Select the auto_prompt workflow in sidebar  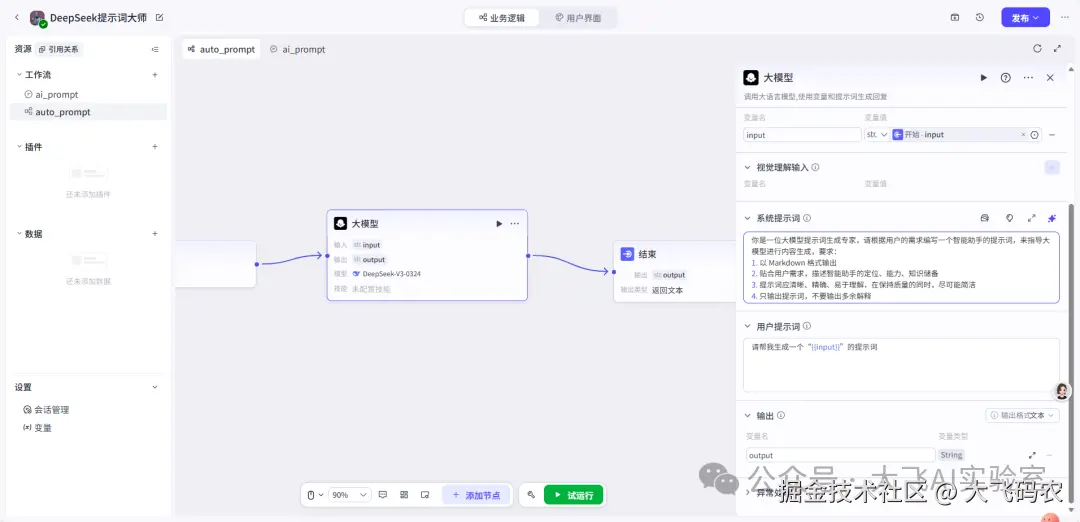88,112
